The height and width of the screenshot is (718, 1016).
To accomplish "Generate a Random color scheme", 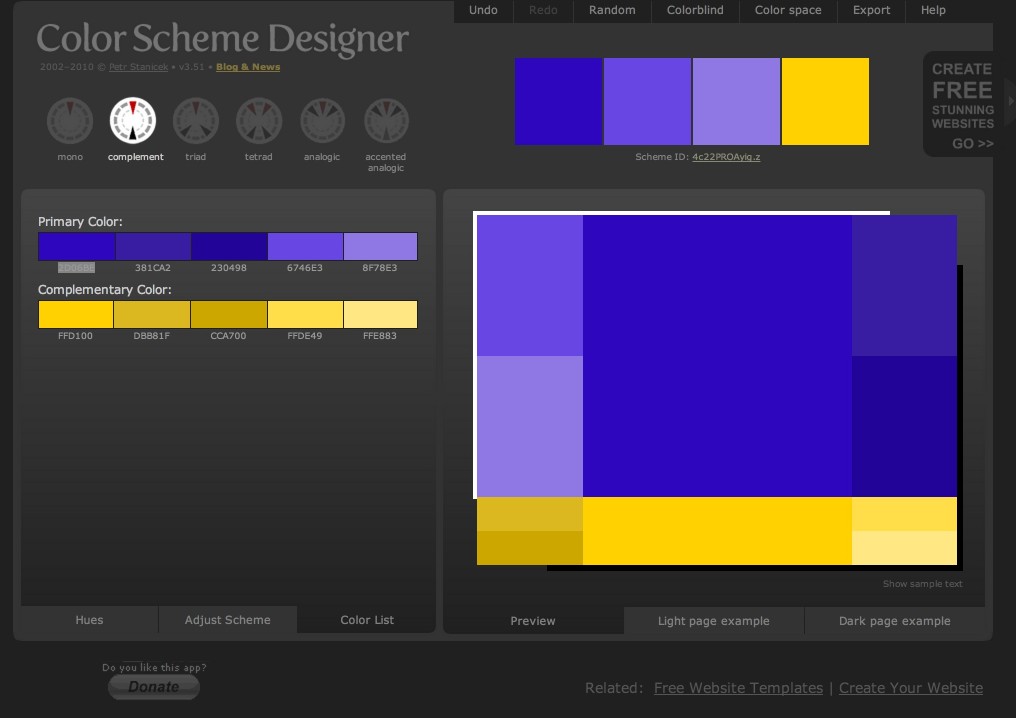I will [611, 11].
